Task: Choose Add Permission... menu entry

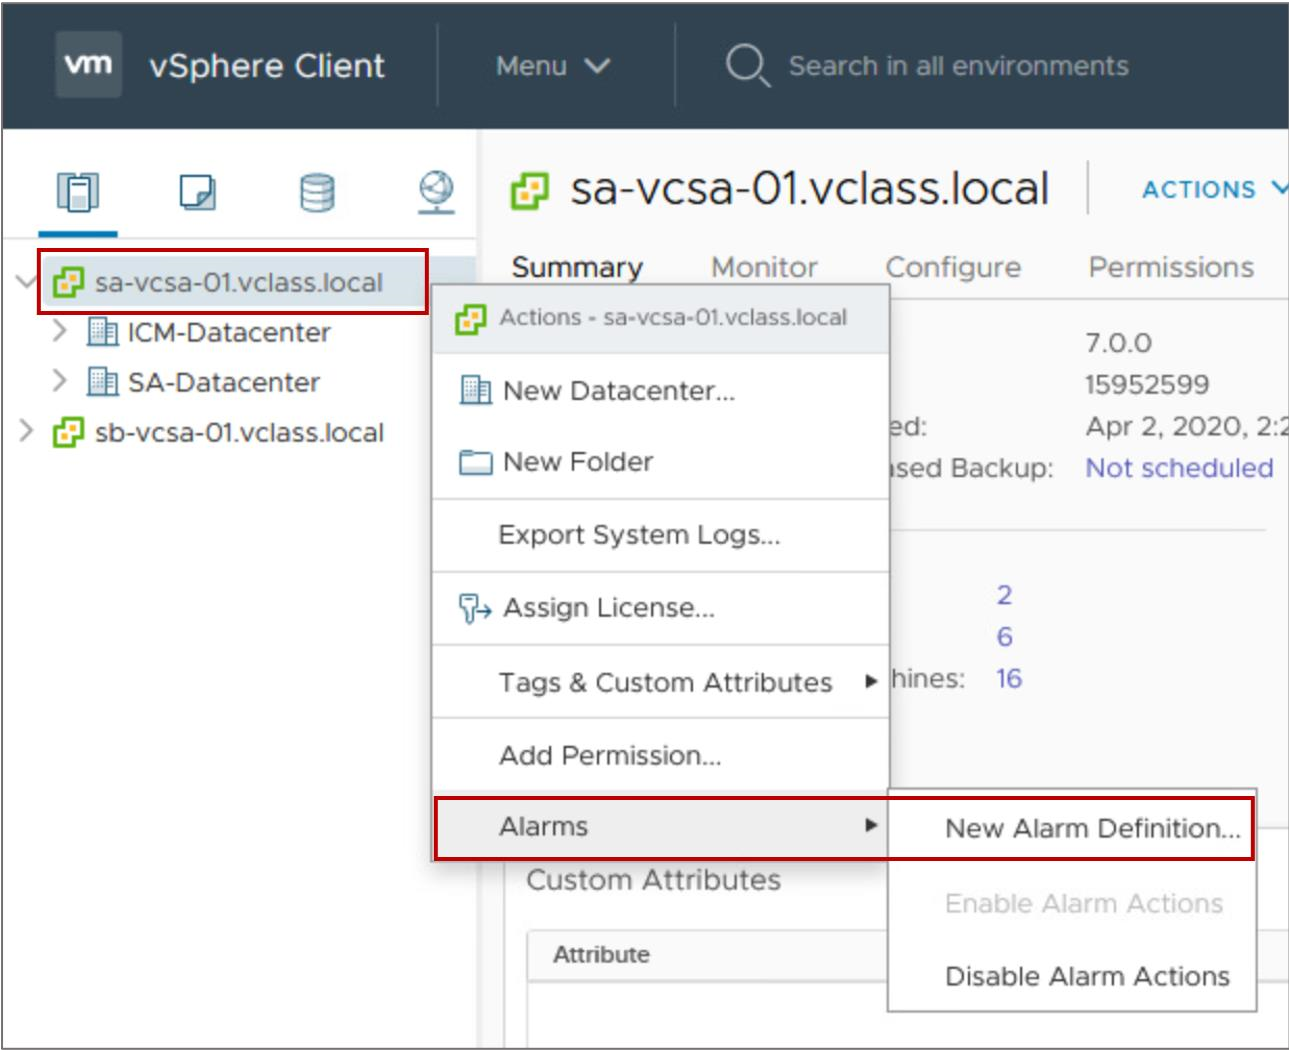Action: coord(661,755)
